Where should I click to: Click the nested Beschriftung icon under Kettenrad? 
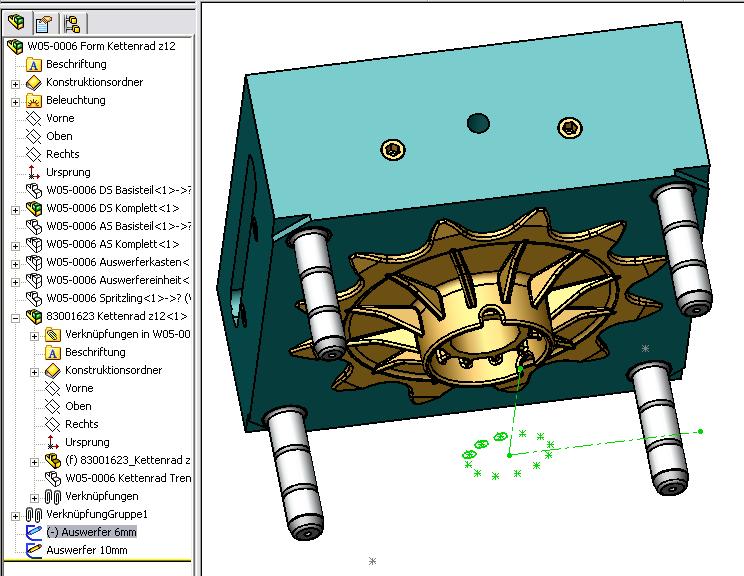click(53, 353)
